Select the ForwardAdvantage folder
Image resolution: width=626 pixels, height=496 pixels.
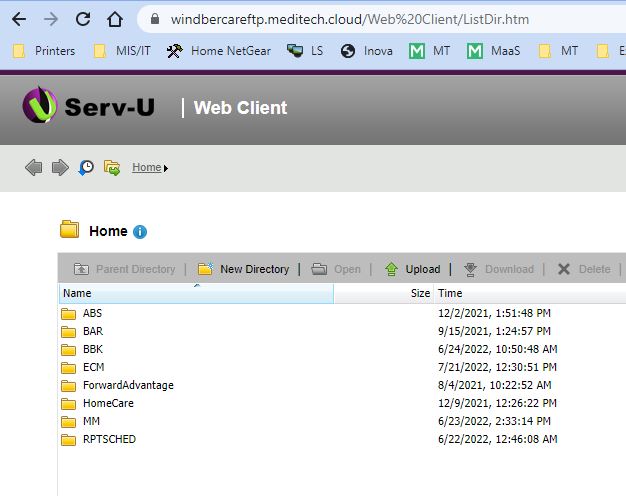pos(127,385)
